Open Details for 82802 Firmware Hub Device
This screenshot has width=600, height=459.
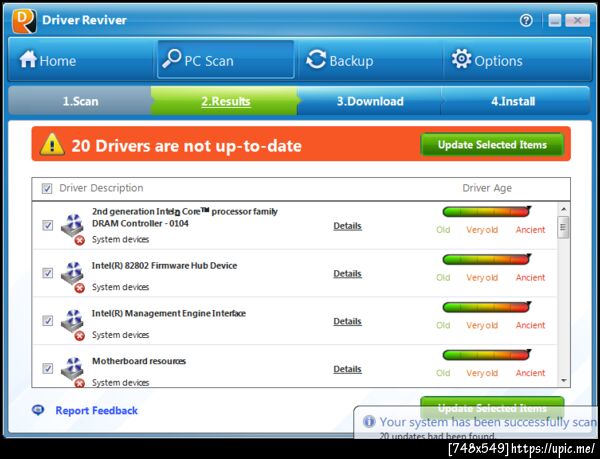pos(347,274)
